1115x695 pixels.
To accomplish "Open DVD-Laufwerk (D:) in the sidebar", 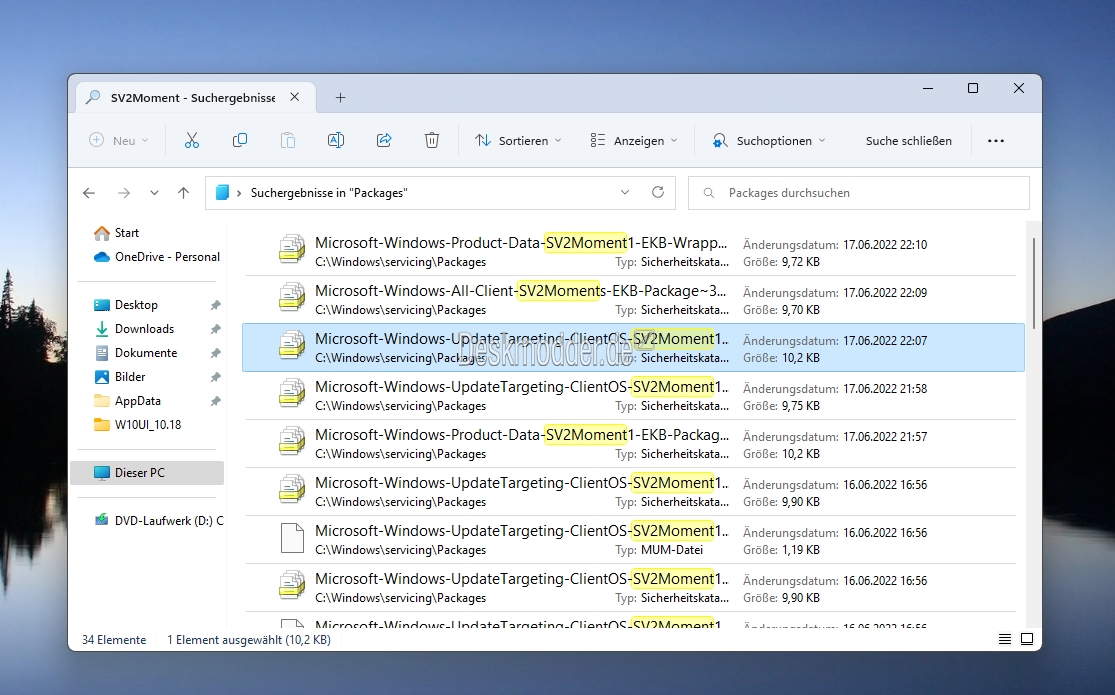I will coord(169,521).
